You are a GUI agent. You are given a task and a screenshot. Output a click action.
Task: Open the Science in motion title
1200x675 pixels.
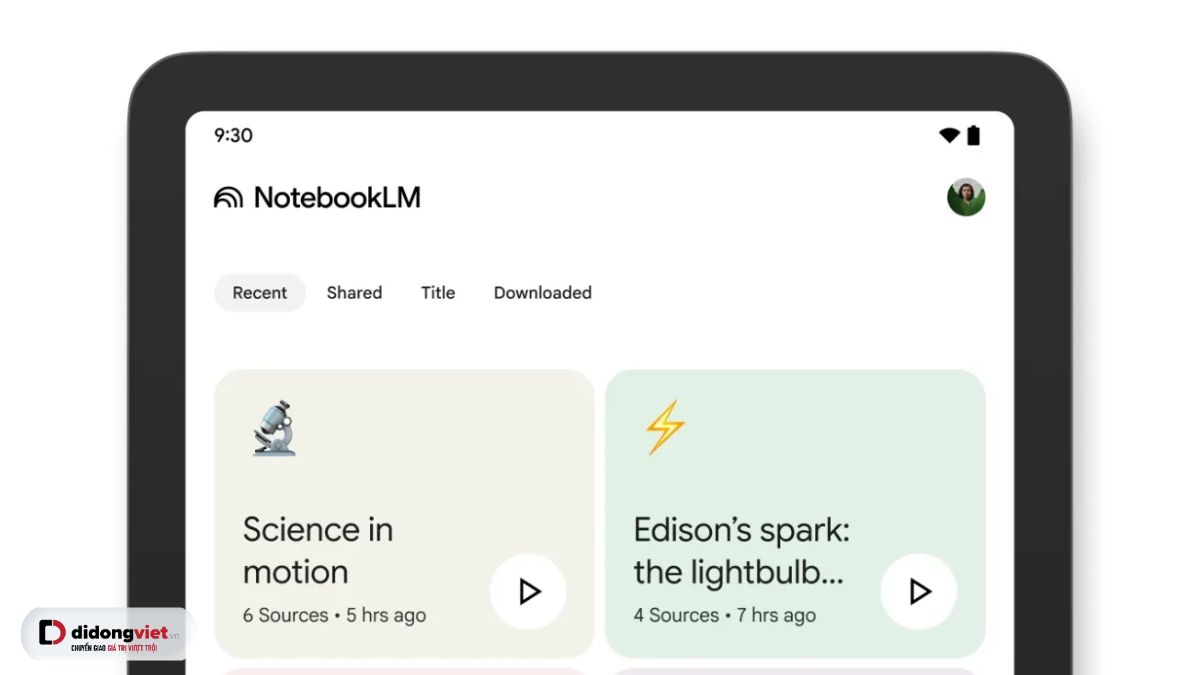point(318,550)
